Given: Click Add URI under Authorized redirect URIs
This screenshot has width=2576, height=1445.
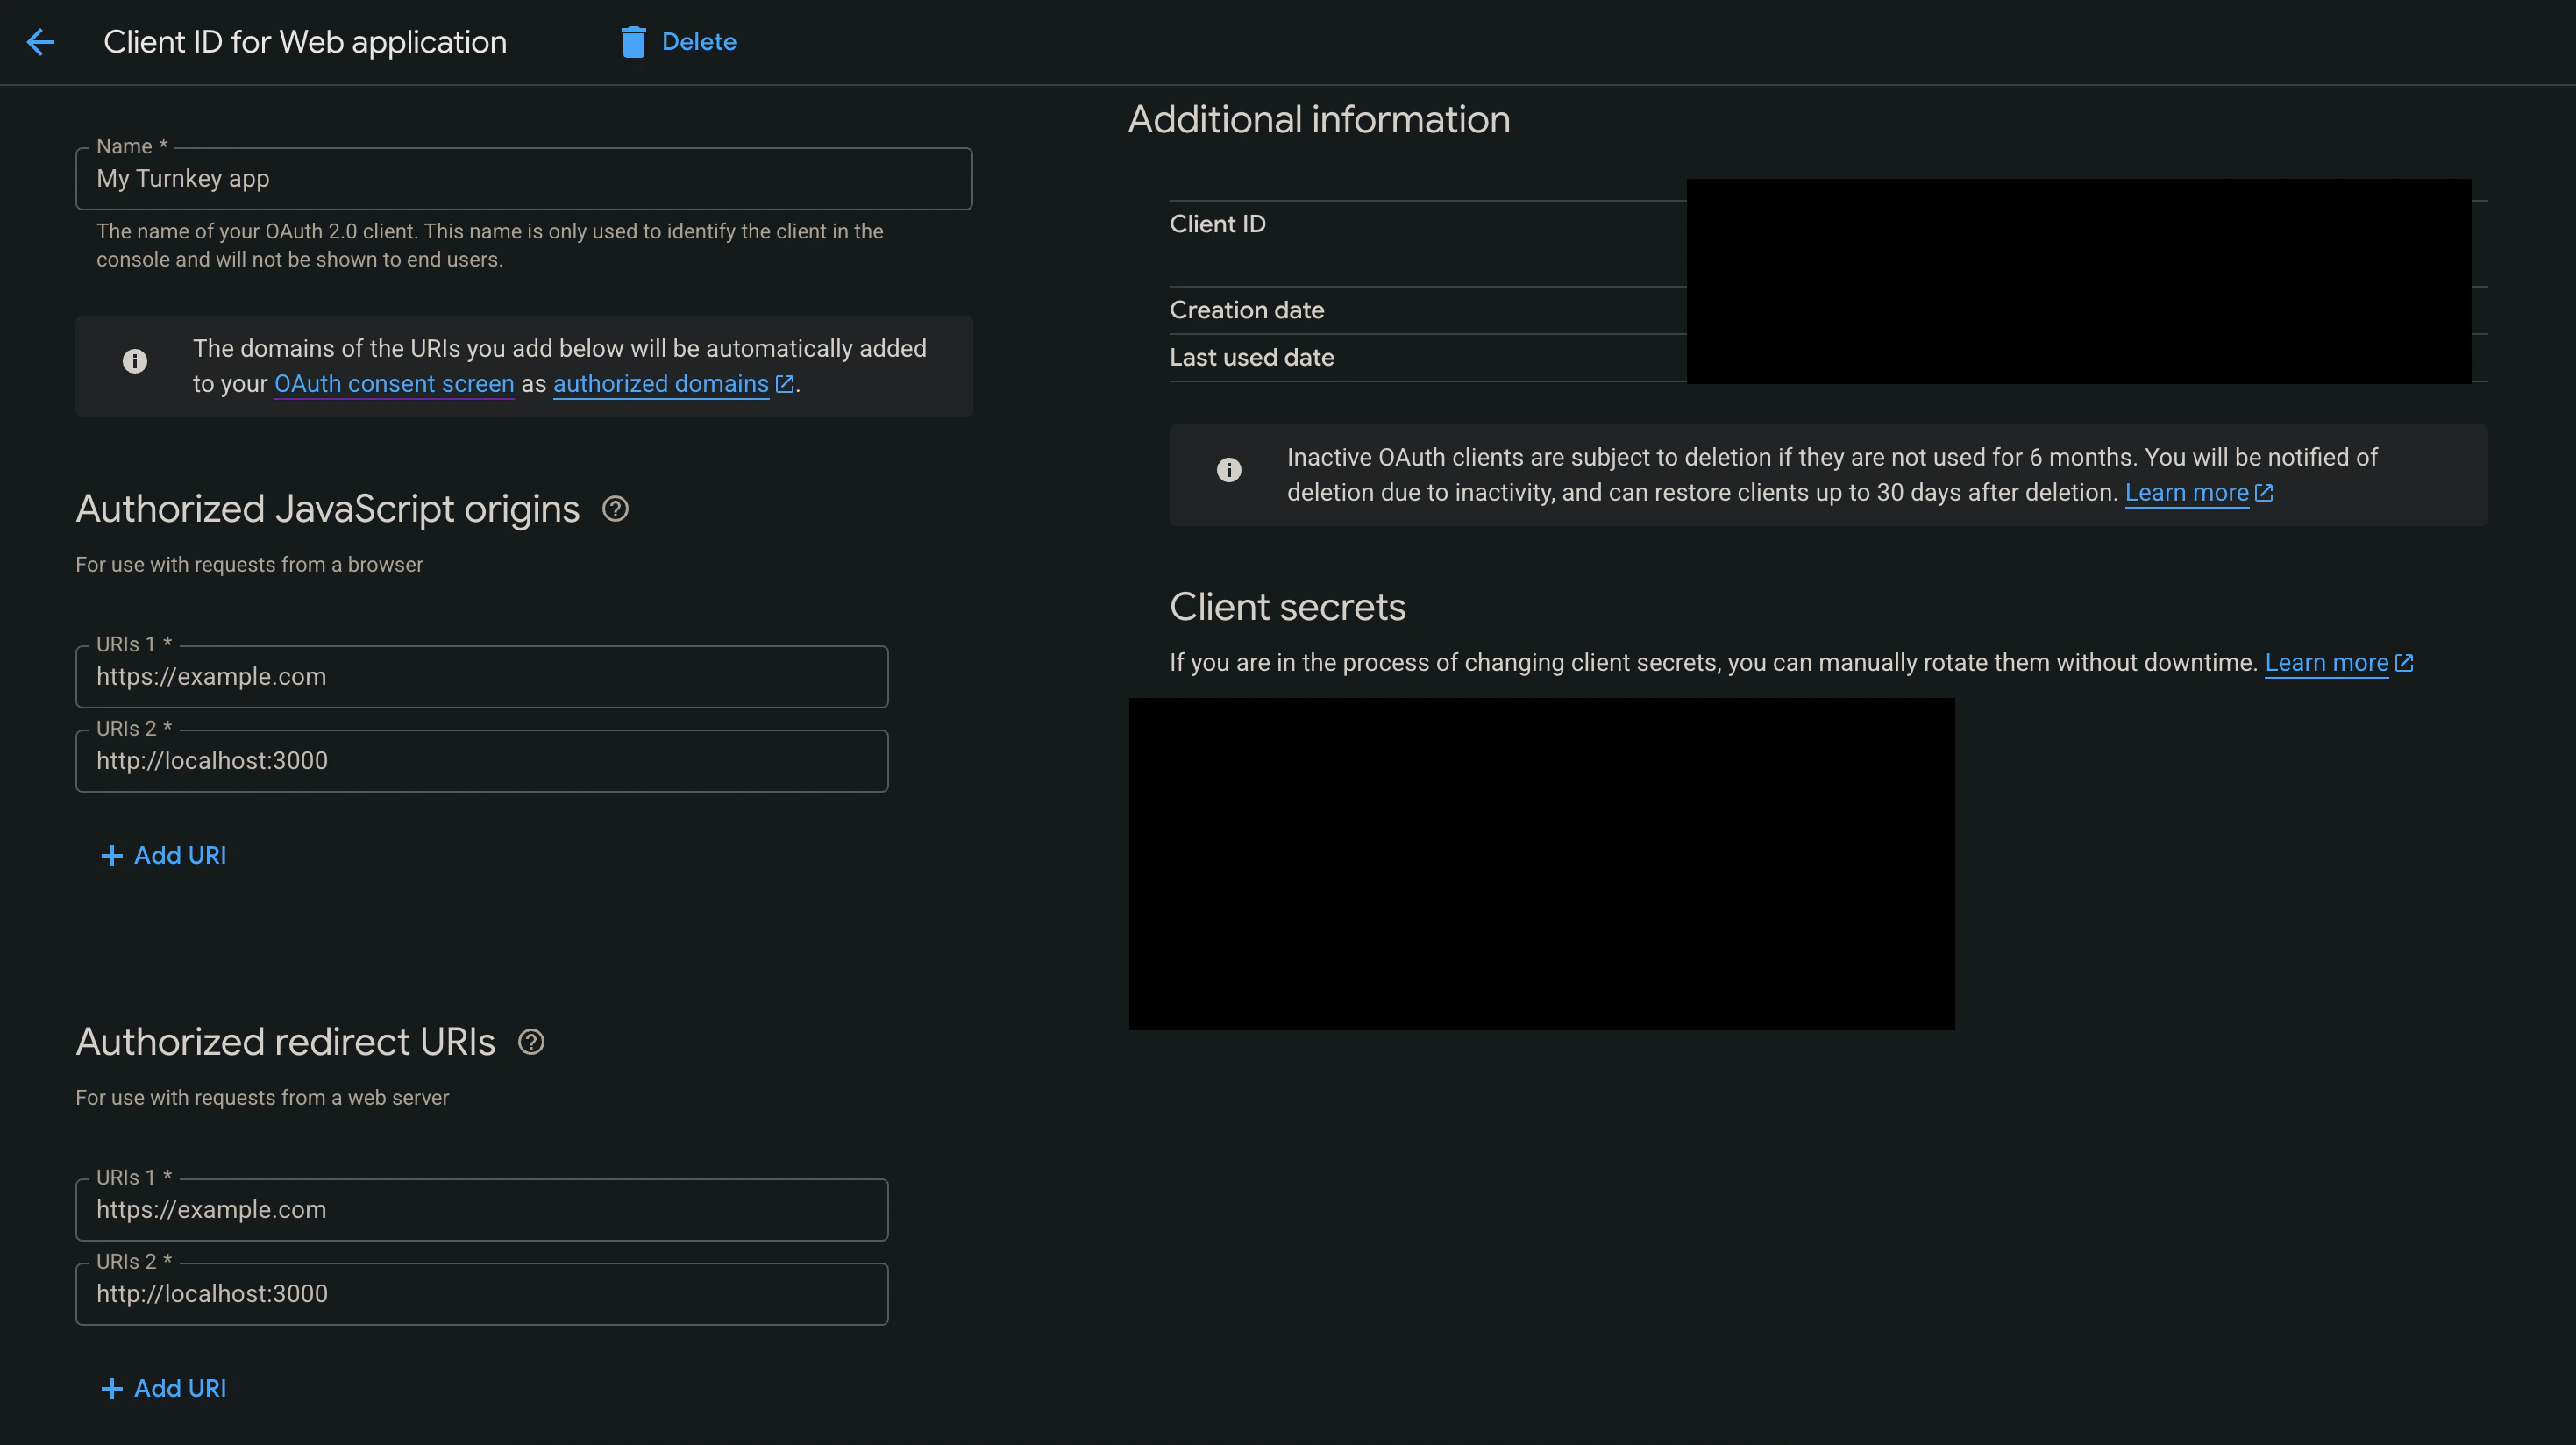Looking at the screenshot, I should coord(163,1388).
